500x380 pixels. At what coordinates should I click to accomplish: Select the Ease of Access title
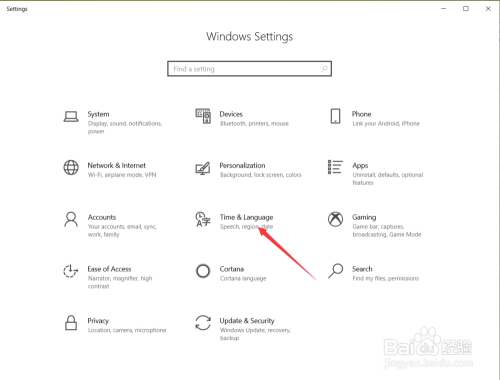[x=109, y=269]
